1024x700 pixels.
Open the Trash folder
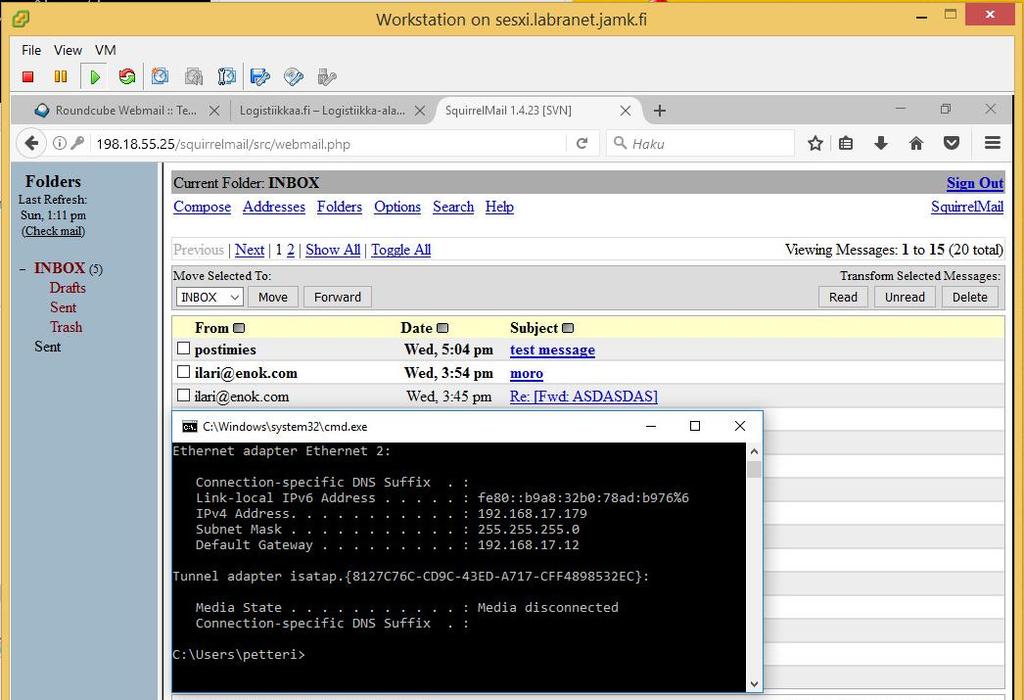point(66,327)
